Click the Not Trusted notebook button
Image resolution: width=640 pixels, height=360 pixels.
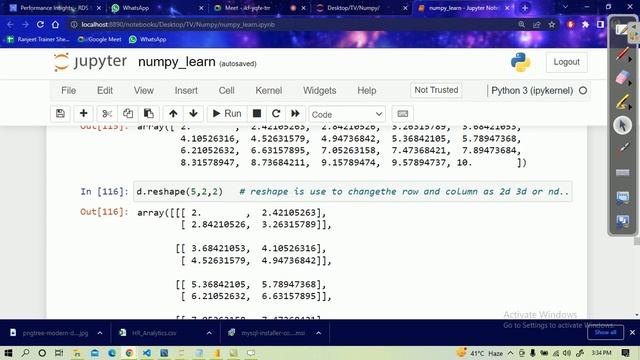436,90
